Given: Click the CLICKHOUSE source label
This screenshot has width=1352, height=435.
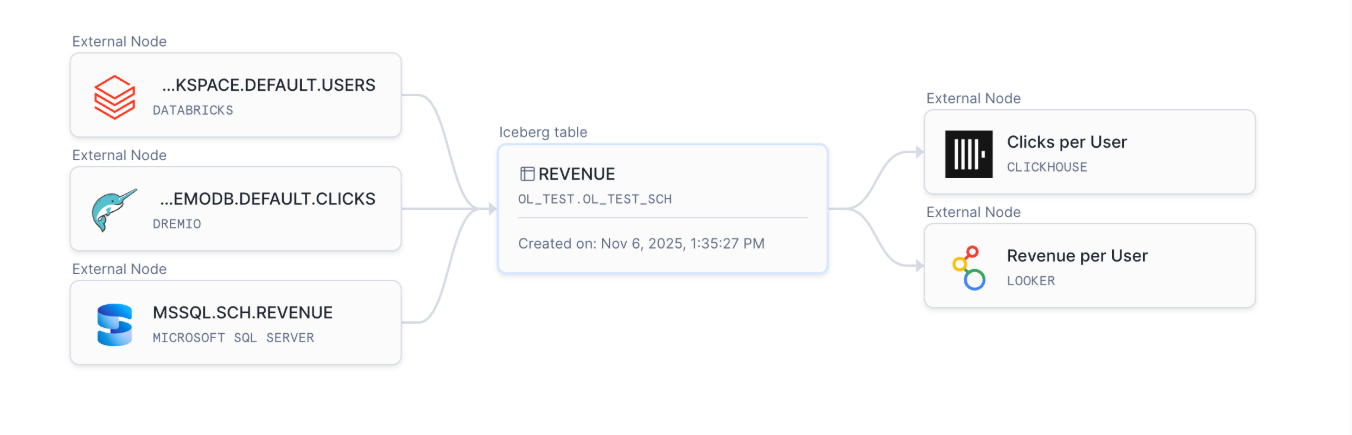Looking at the screenshot, I should point(1047,167).
